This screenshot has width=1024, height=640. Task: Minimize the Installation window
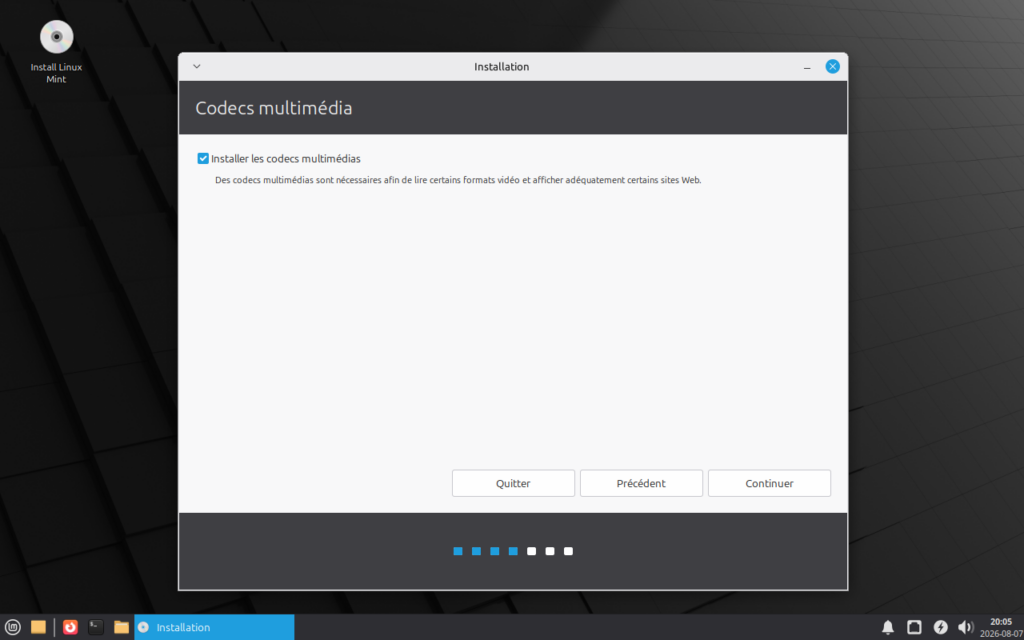click(x=808, y=67)
